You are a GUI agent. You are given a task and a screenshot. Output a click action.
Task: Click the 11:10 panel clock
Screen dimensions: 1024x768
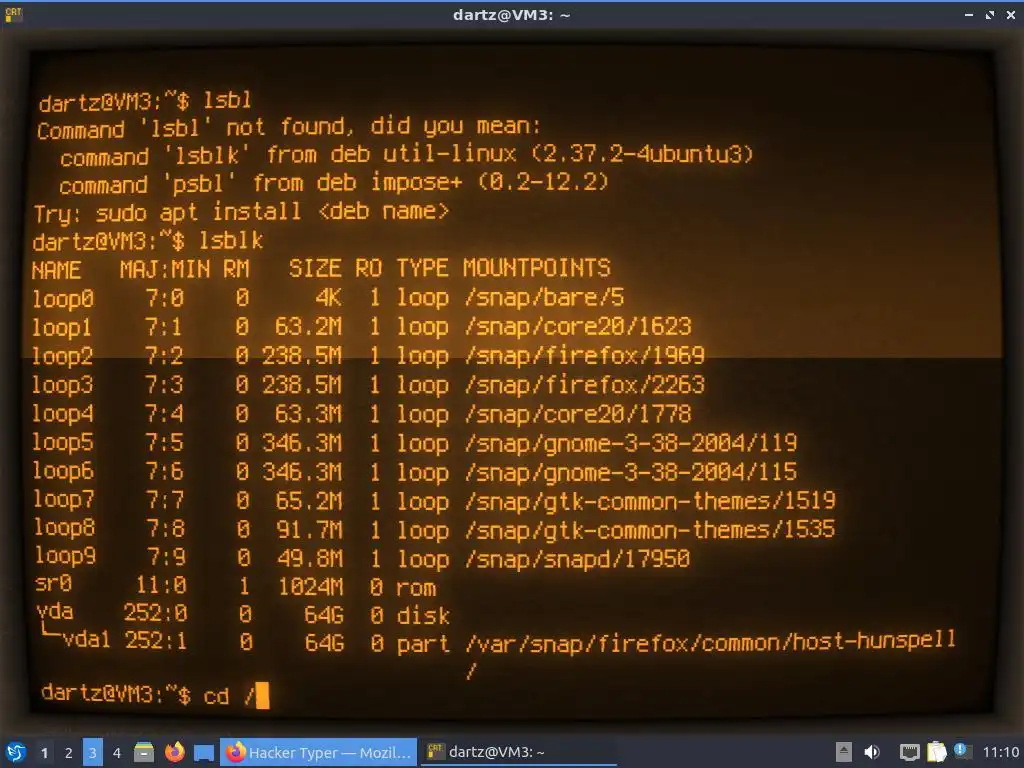click(x=1000, y=752)
